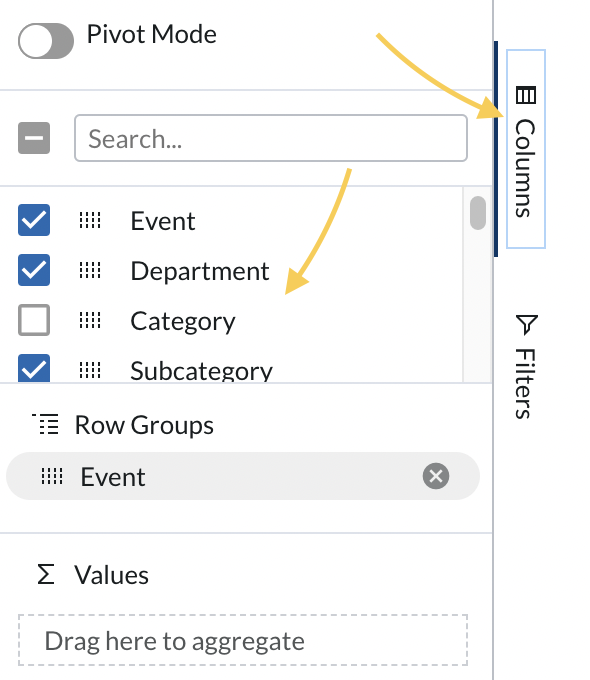Image resolution: width=590 pixels, height=680 pixels.
Task: Click the Pivot Mode label
Action: pyautogui.click(x=151, y=34)
